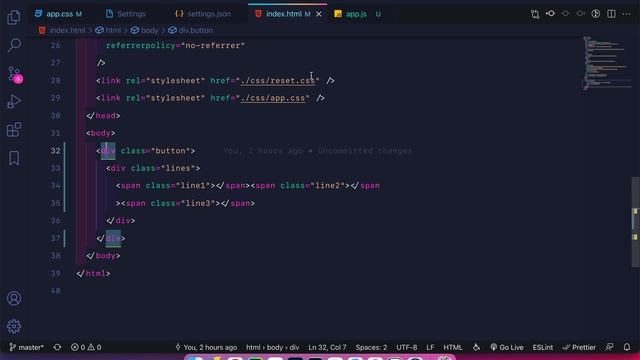Click the minimap code overview

(606, 63)
